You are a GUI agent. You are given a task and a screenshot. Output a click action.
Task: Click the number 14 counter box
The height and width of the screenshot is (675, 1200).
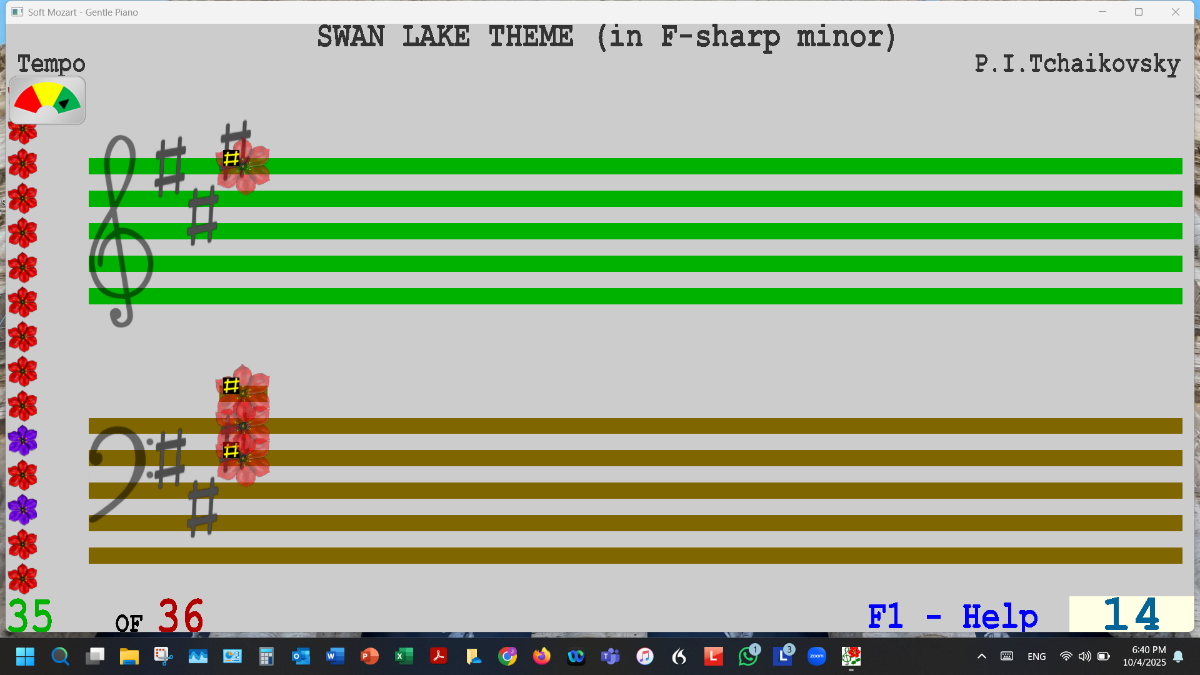[1130, 615]
